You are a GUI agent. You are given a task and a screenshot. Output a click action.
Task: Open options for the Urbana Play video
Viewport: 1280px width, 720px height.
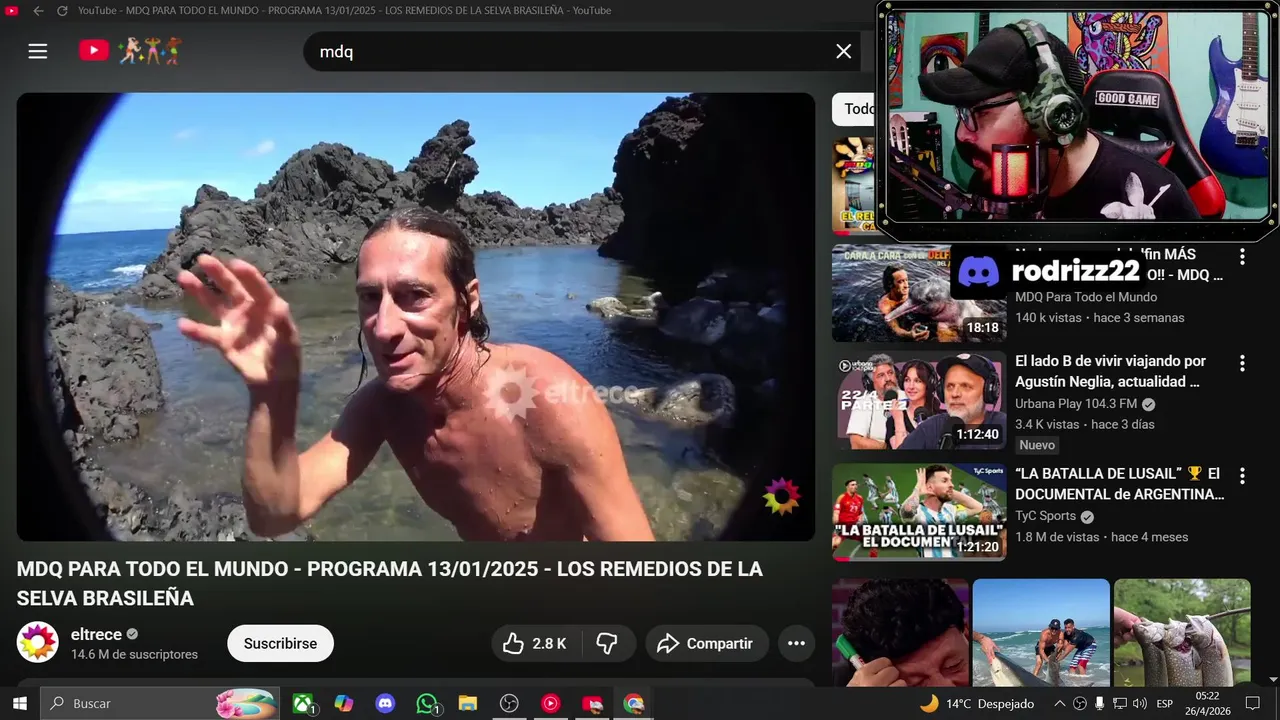click(x=1242, y=363)
